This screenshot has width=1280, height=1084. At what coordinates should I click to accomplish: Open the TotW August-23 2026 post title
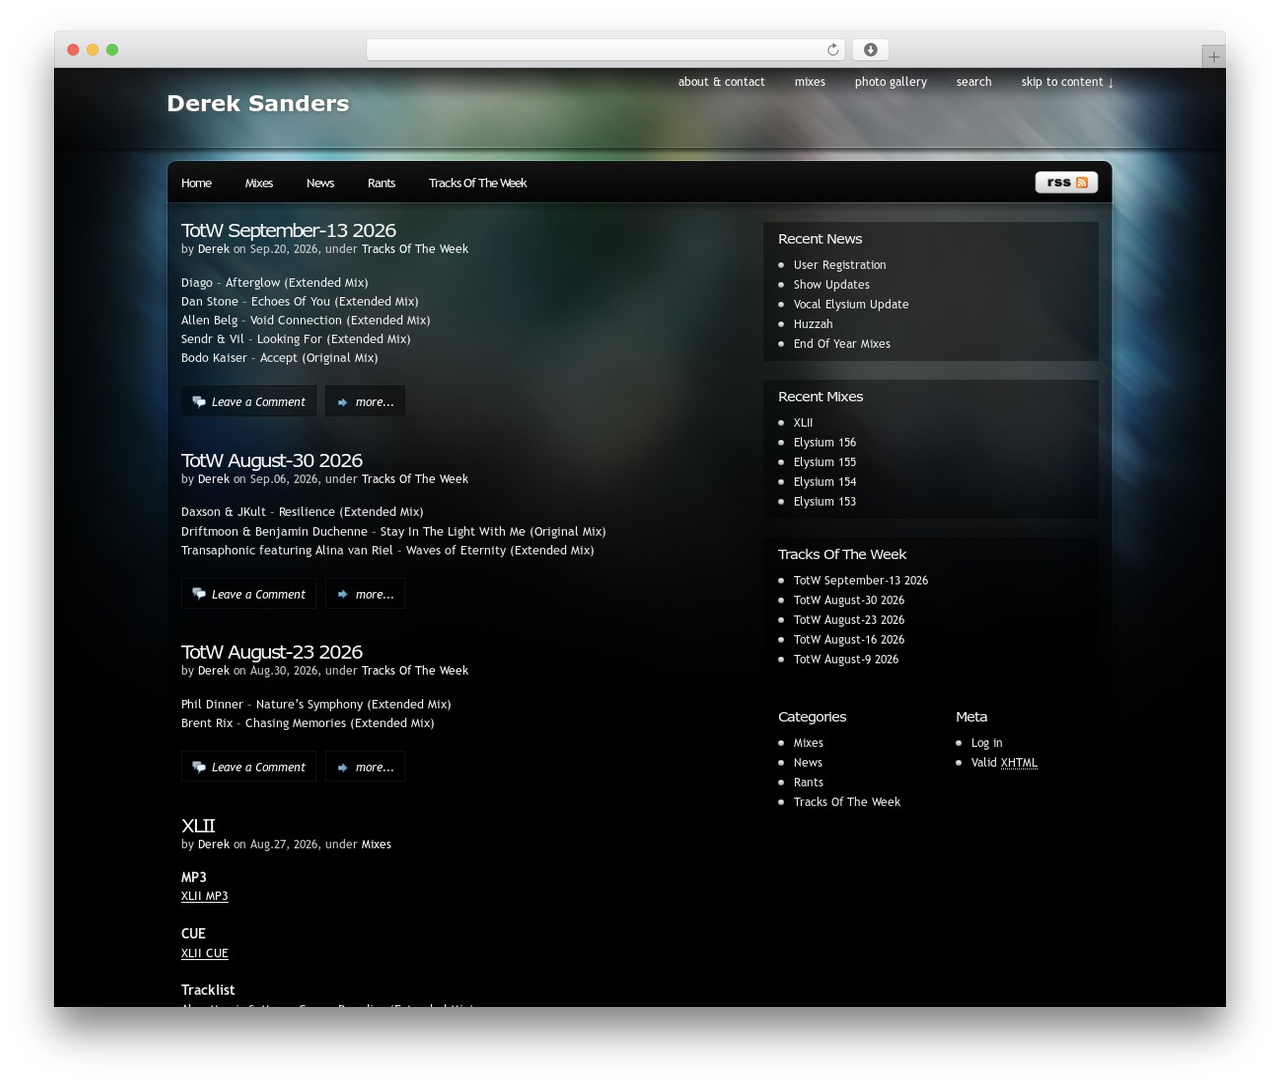pyautogui.click(x=272, y=652)
